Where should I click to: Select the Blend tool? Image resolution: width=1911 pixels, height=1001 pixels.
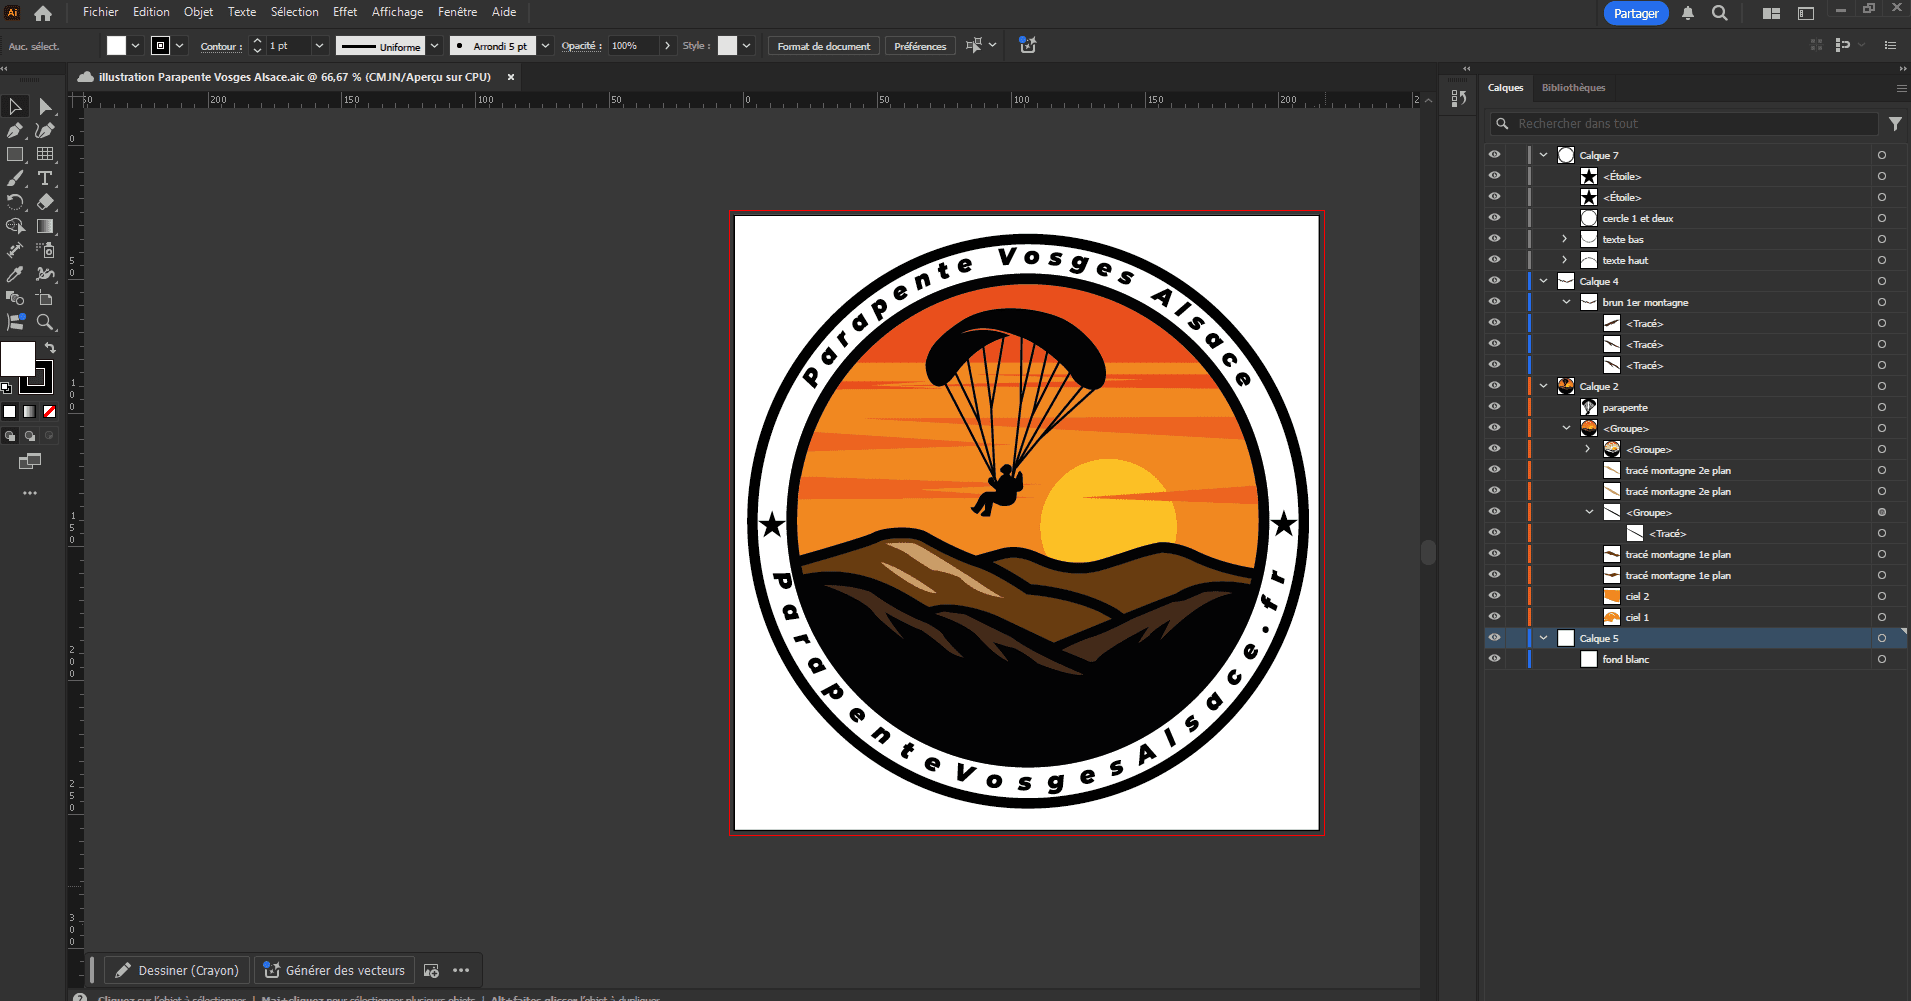(15, 298)
